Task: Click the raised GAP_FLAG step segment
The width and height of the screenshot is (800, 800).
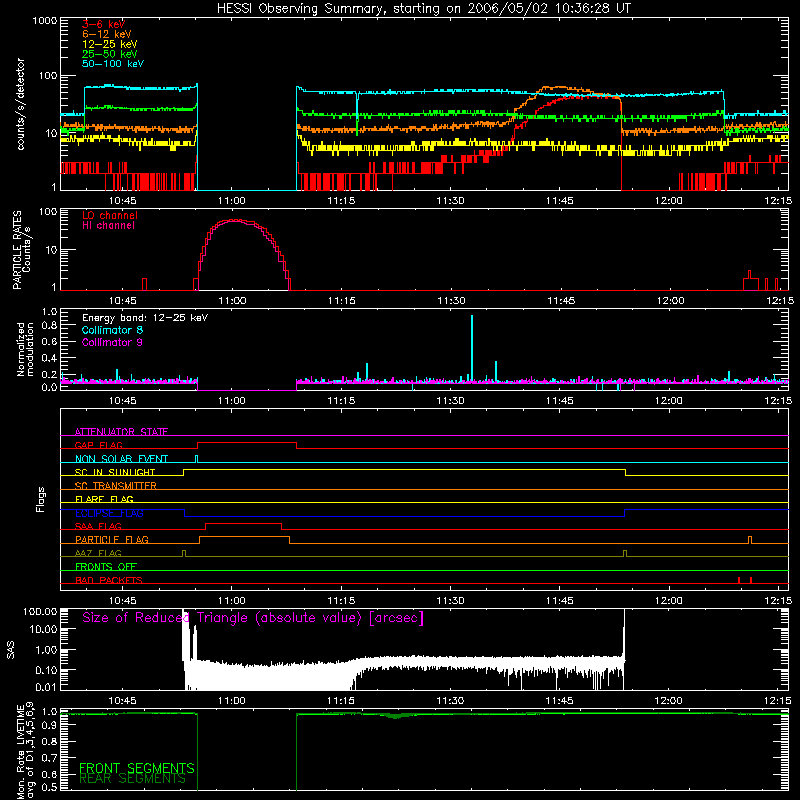Action: (247, 442)
